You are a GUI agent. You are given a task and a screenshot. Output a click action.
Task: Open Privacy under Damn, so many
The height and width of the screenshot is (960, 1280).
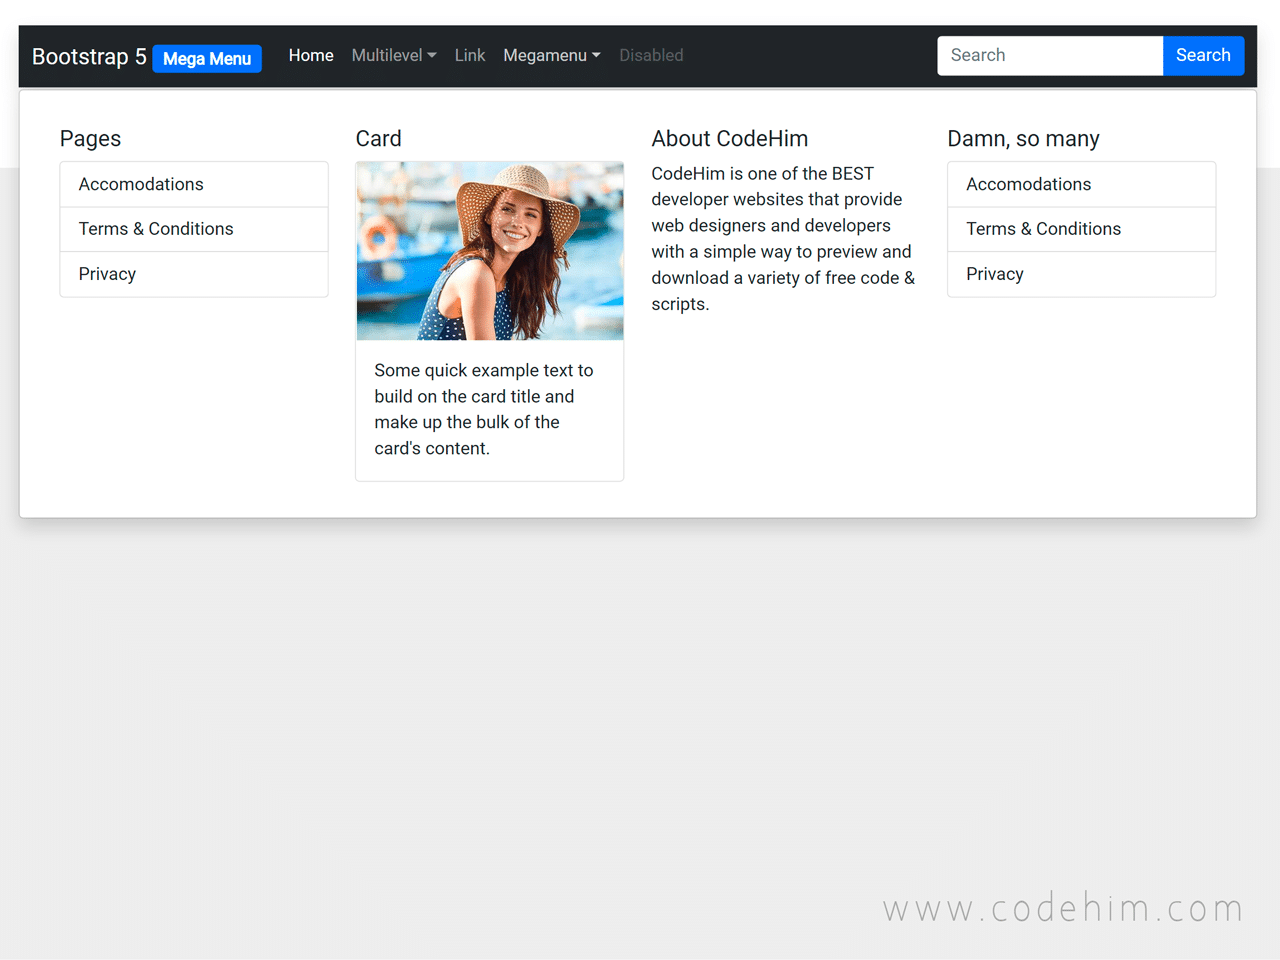click(994, 274)
